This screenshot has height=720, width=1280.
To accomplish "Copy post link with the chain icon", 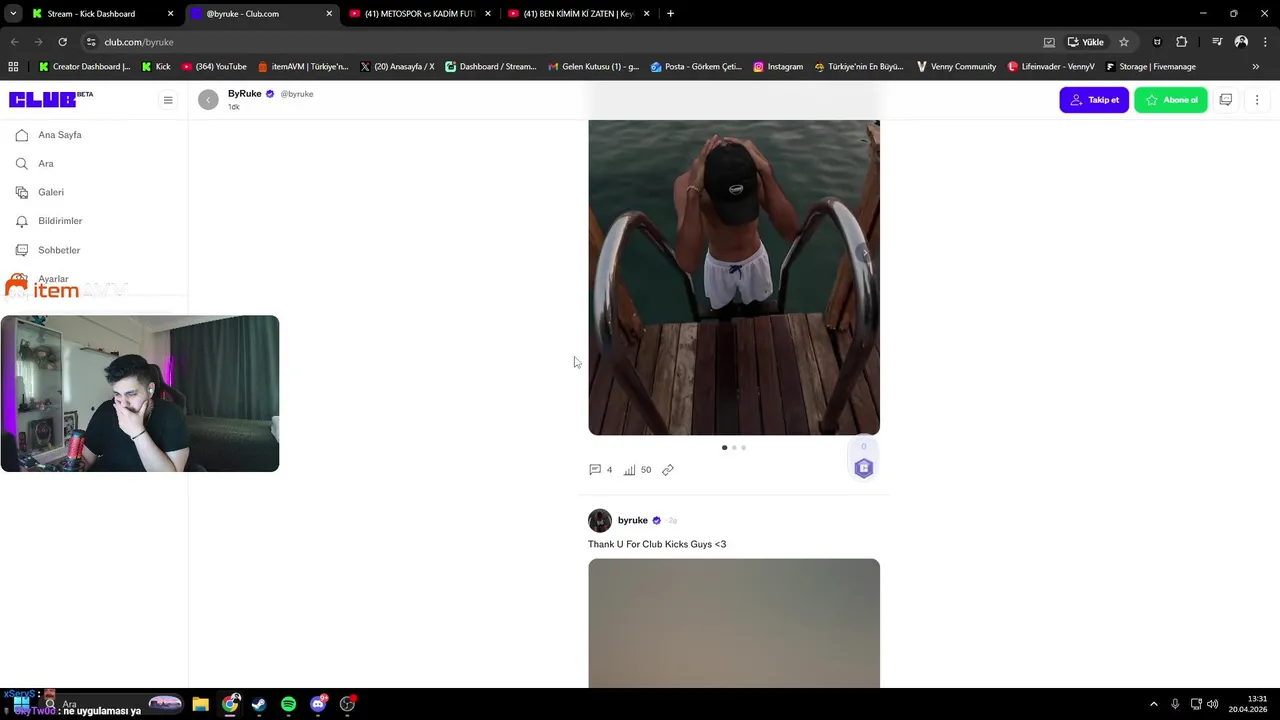I will tap(668, 470).
